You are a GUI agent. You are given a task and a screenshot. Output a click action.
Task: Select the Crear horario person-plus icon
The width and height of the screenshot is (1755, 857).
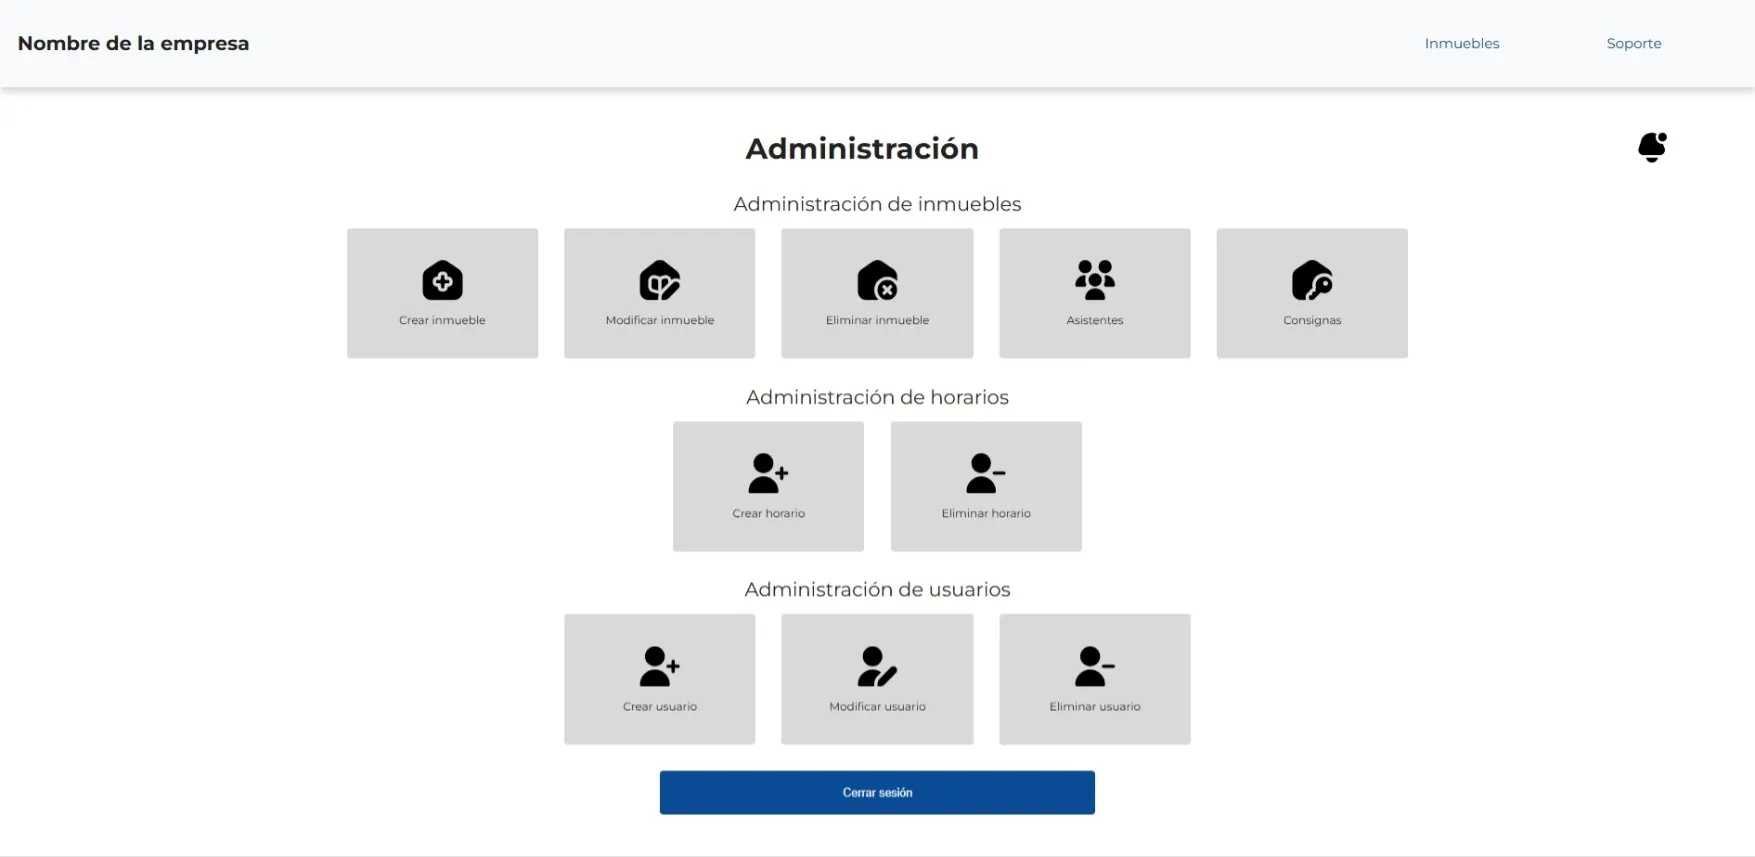click(768, 473)
